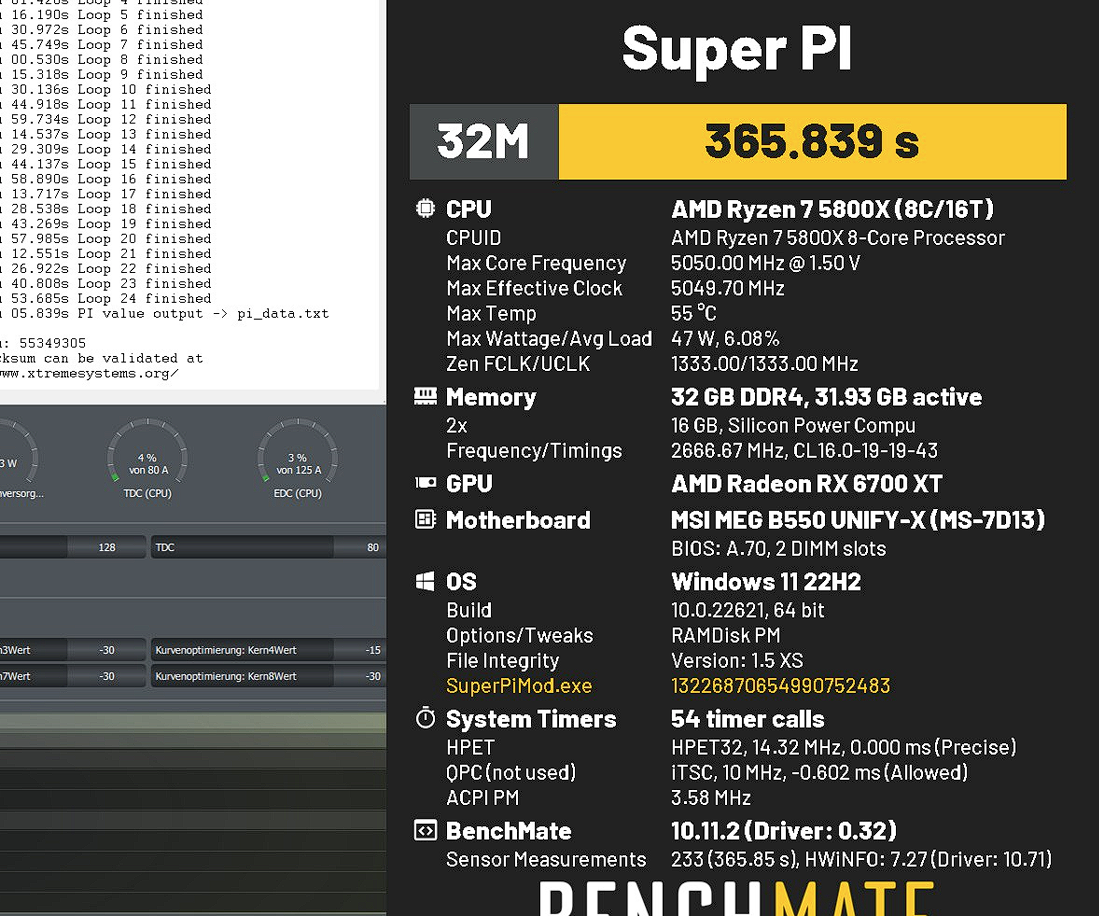1099x916 pixels.
Task: Click the Max Temp 55 °C value
Action: coord(694,313)
